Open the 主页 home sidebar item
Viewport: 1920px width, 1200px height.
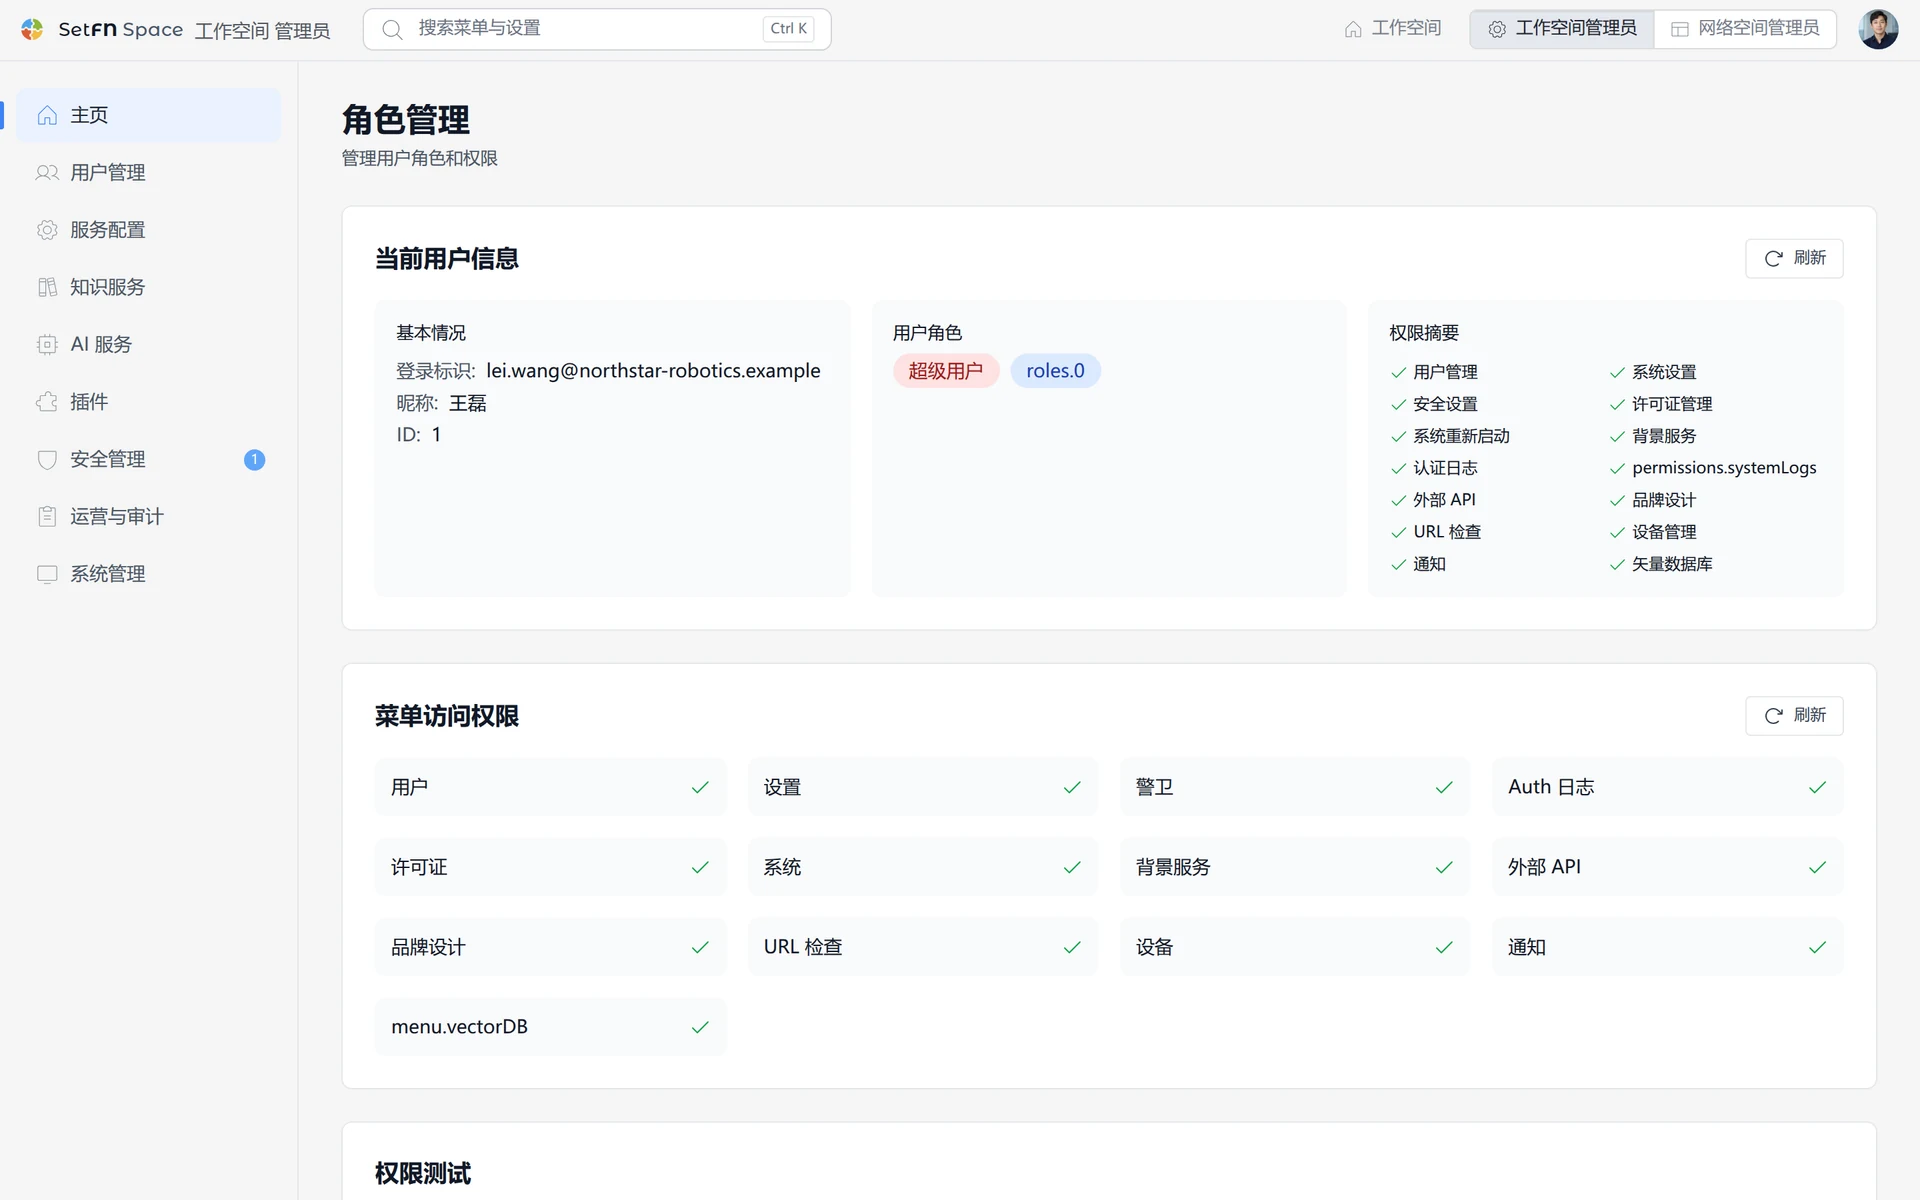point(148,115)
